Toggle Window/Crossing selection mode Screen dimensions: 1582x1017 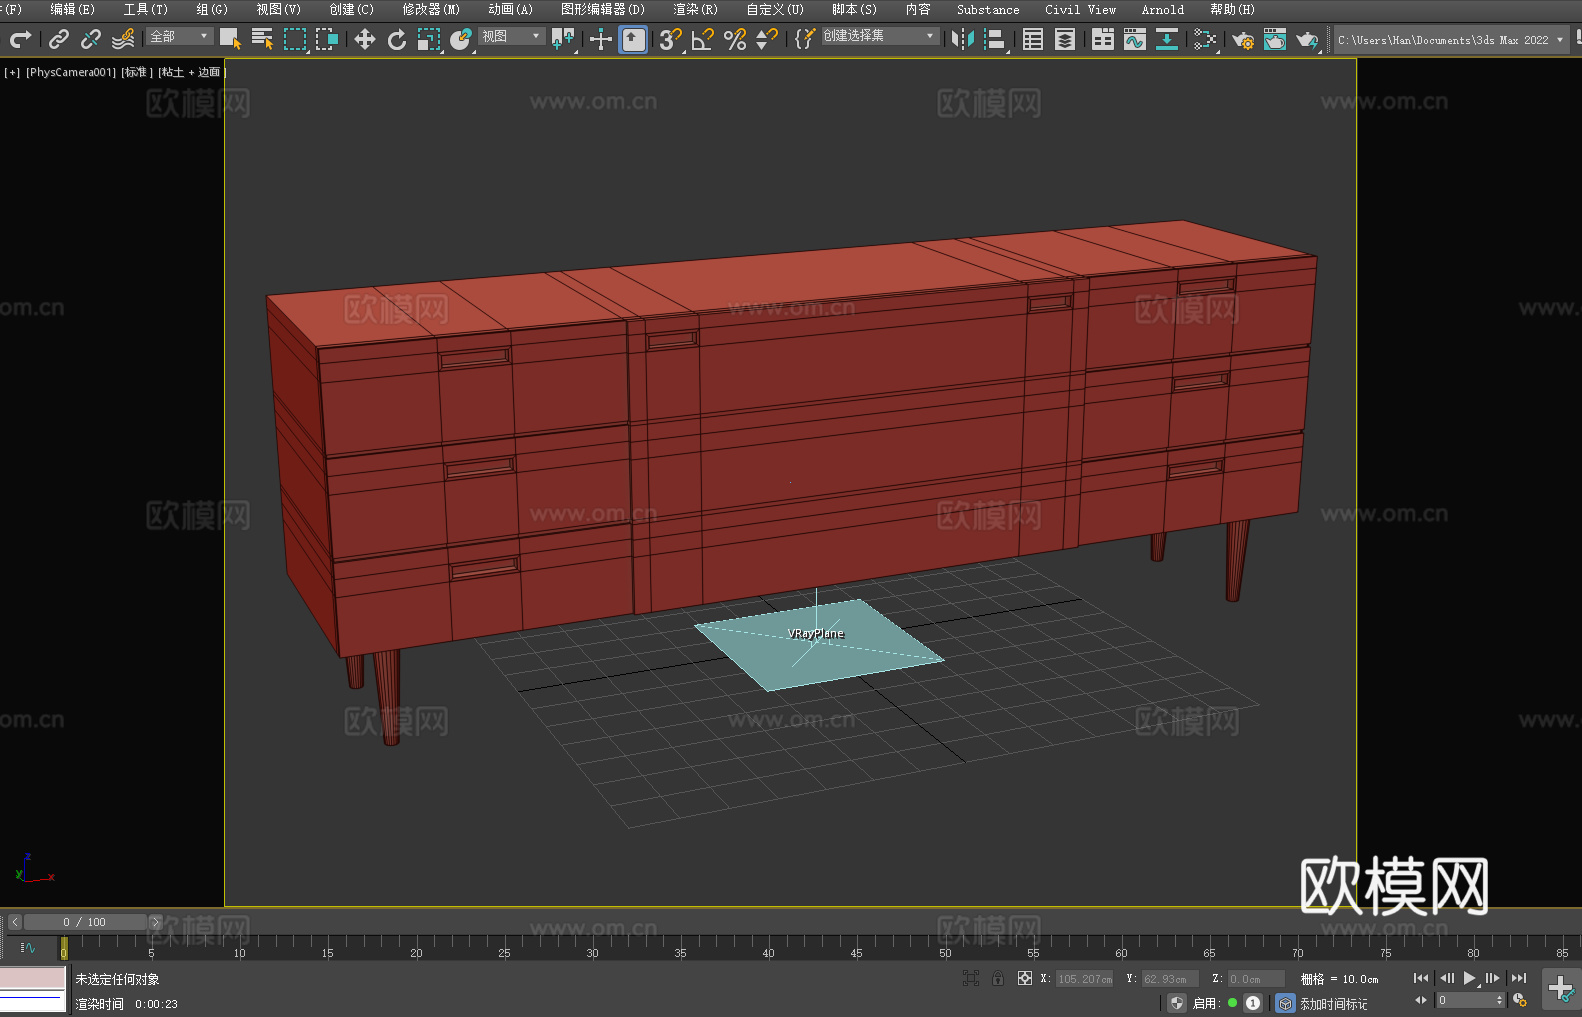click(x=327, y=39)
